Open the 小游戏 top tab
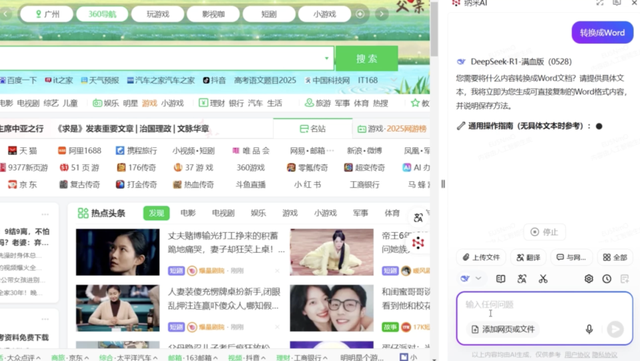The image size is (640, 361). [324, 14]
